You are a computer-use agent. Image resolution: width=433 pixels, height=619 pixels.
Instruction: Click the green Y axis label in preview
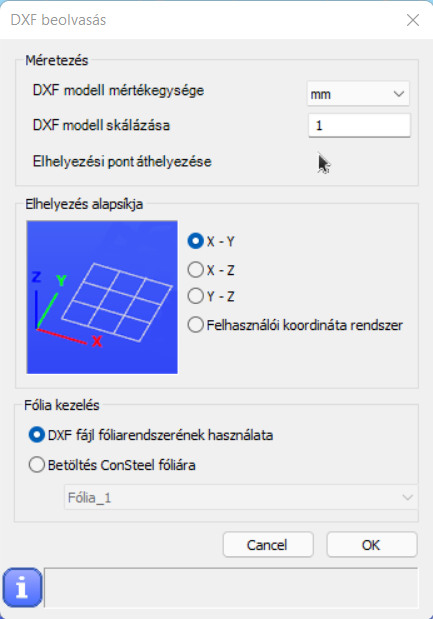(x=61, y=280)
